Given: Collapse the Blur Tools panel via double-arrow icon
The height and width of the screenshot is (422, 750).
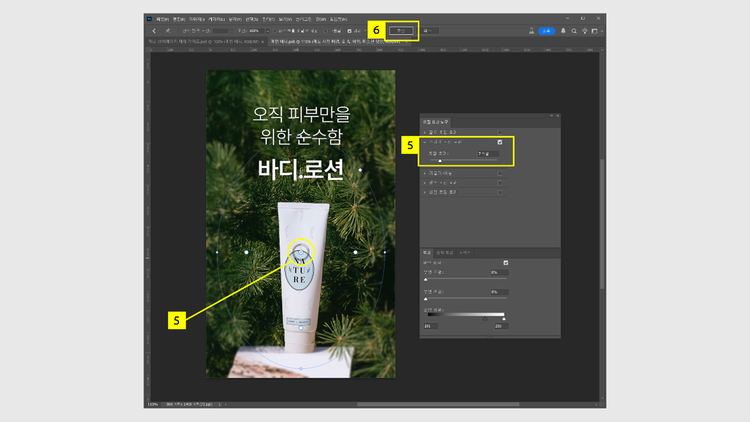Looking at the screenshot, I should point(551,116).
